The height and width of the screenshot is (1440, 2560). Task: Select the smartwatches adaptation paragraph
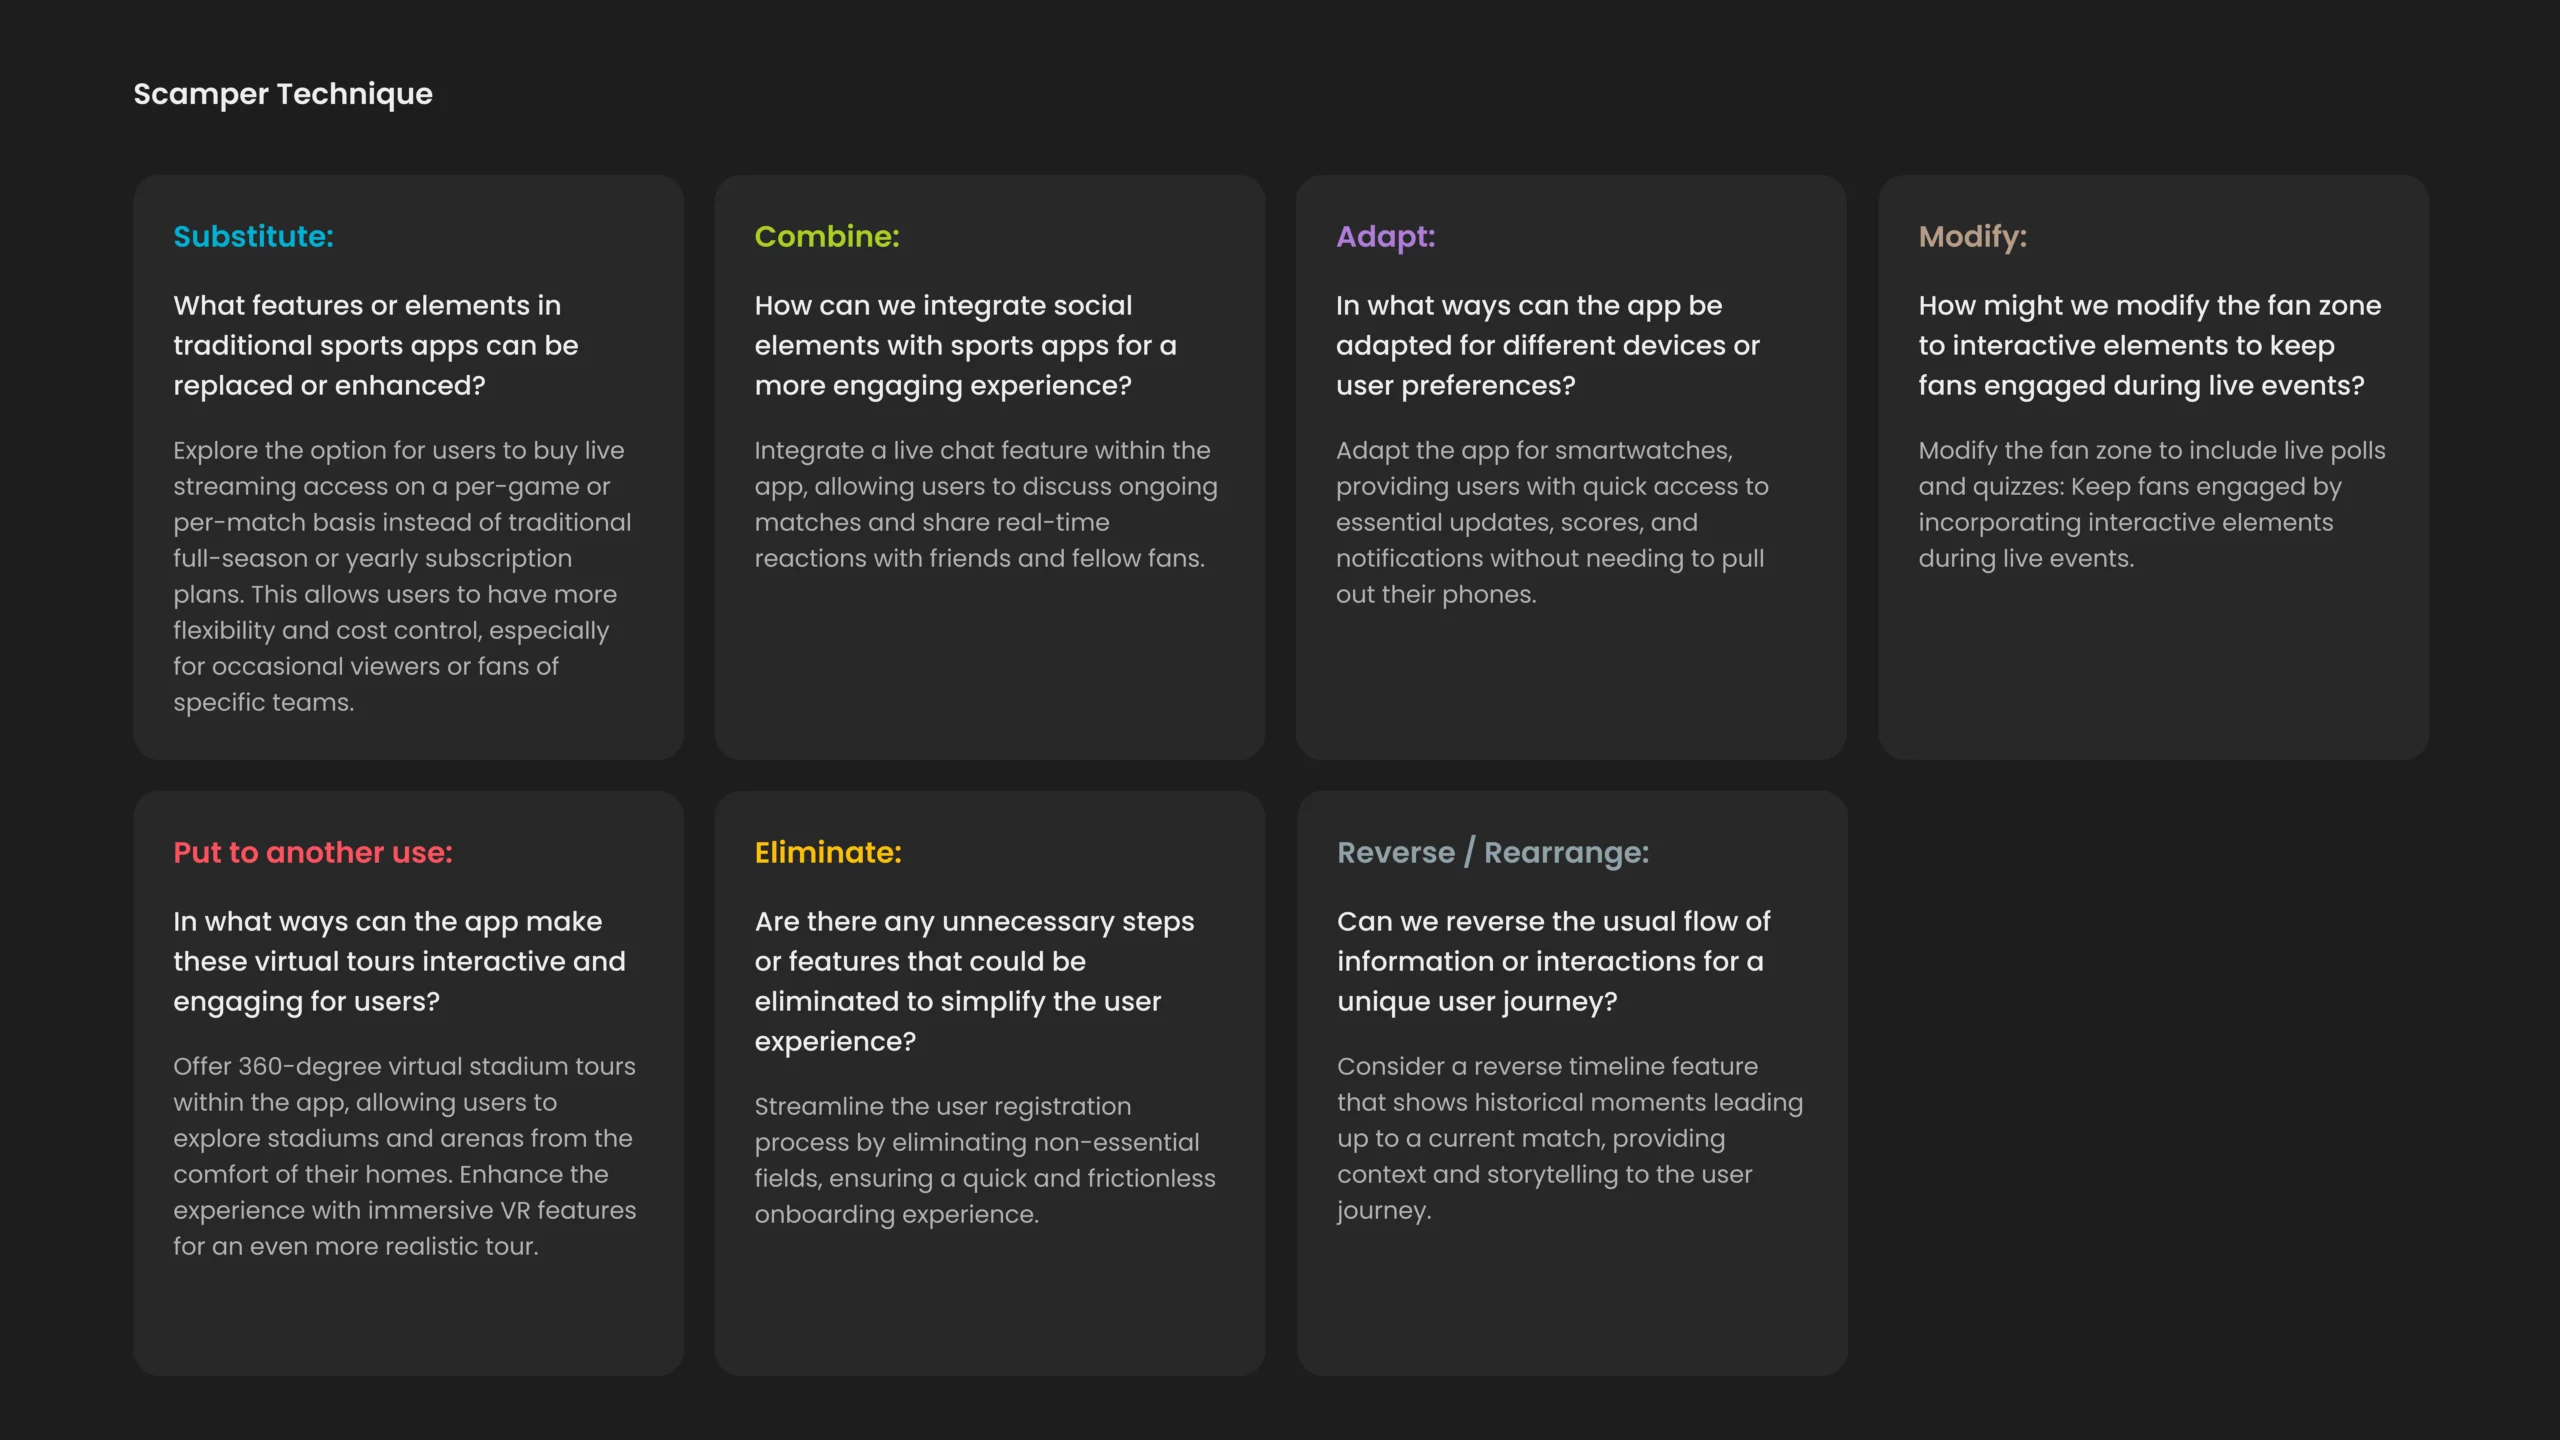point(1552,522)
